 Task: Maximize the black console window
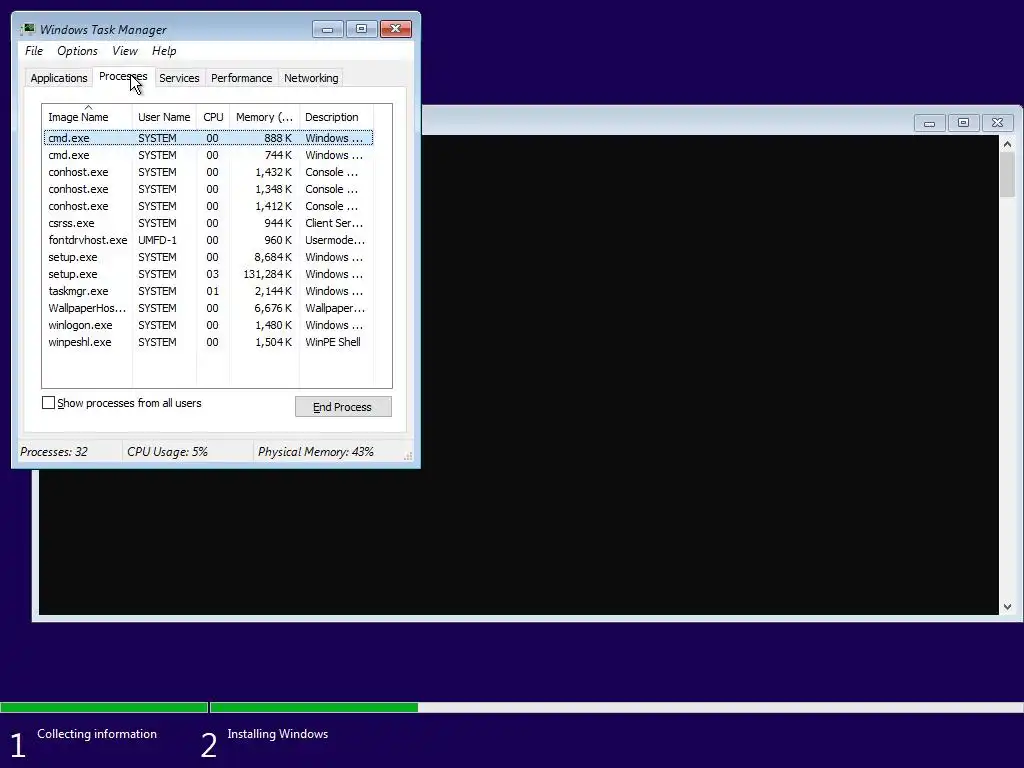pyautogui.click(x=963, y=123)
